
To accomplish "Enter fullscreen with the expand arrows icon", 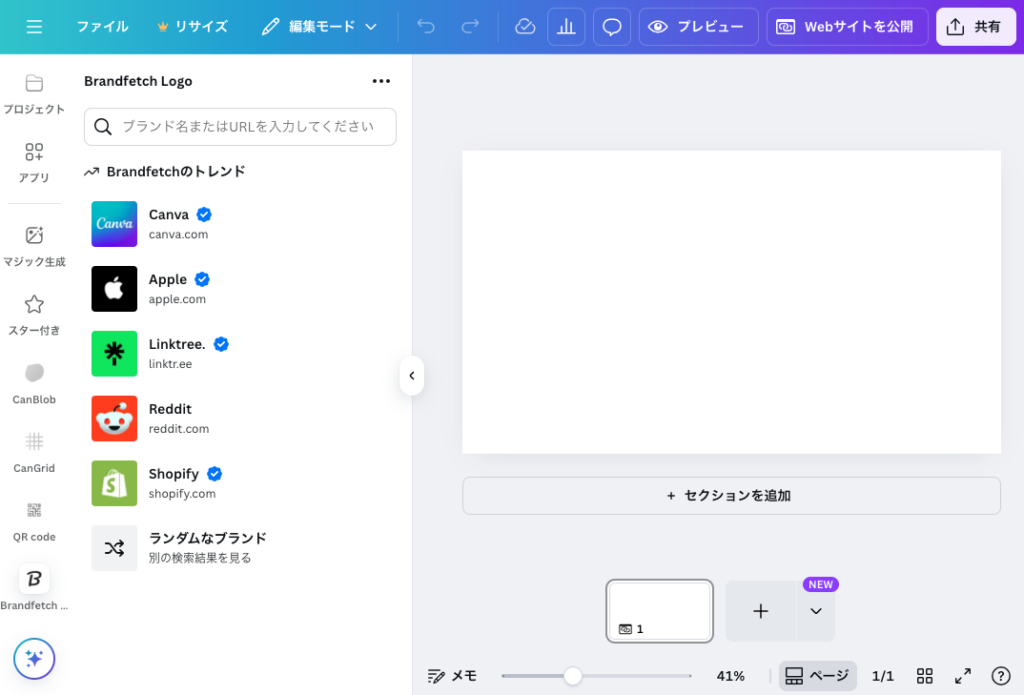I will (963, 676).
